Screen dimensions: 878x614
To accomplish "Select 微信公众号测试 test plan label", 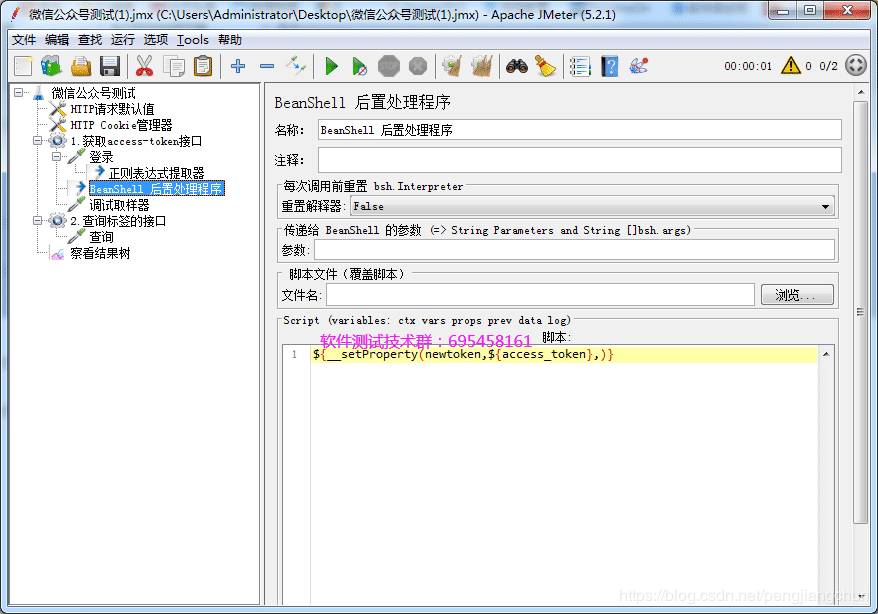I will [94, 93].
